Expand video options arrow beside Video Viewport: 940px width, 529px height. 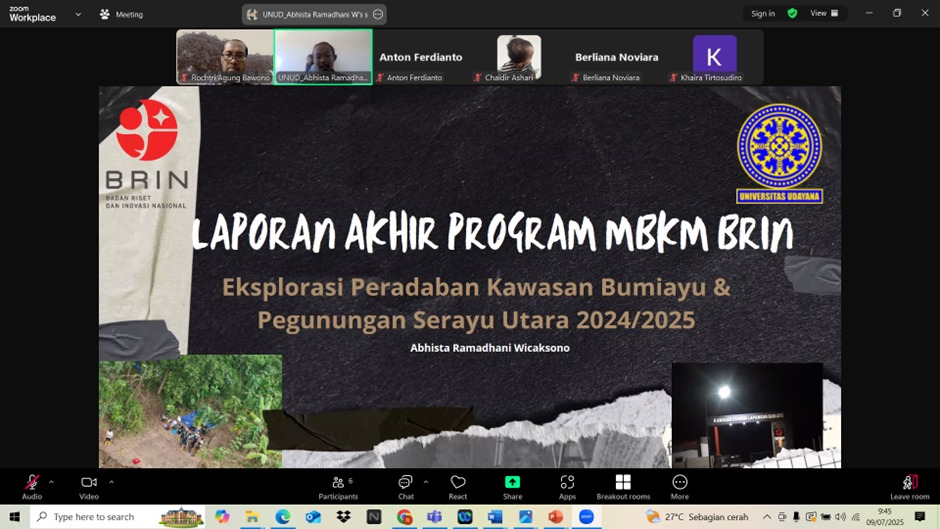pos(112,482)
